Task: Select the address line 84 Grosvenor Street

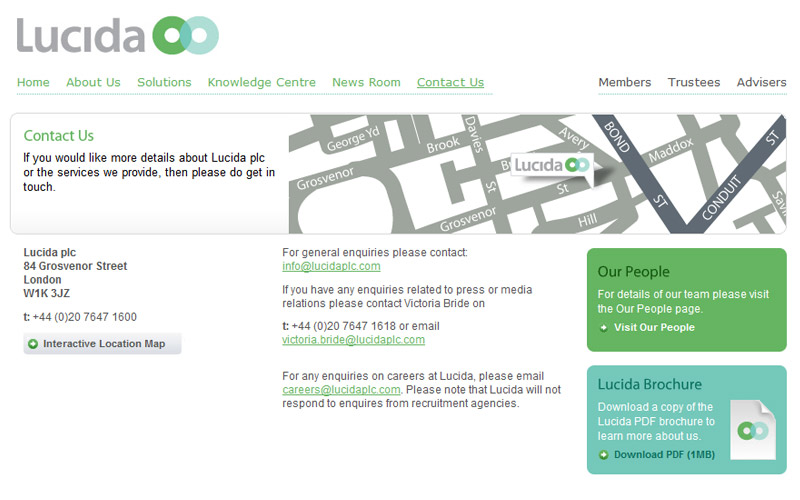Action: coord(75,266)
